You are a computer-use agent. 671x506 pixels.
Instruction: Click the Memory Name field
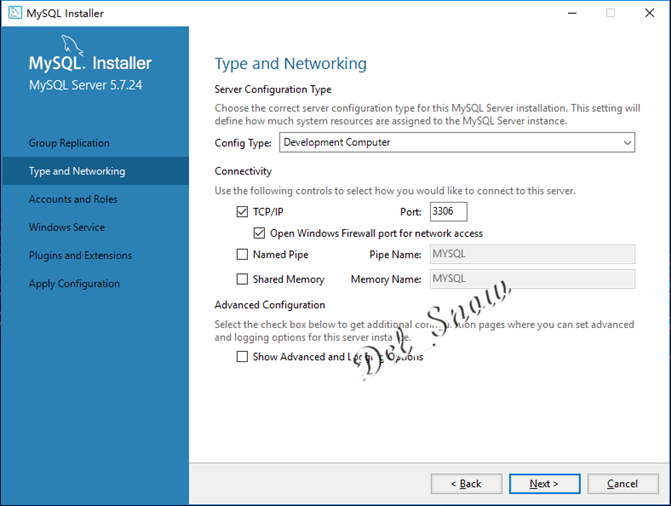click(532, 279)
